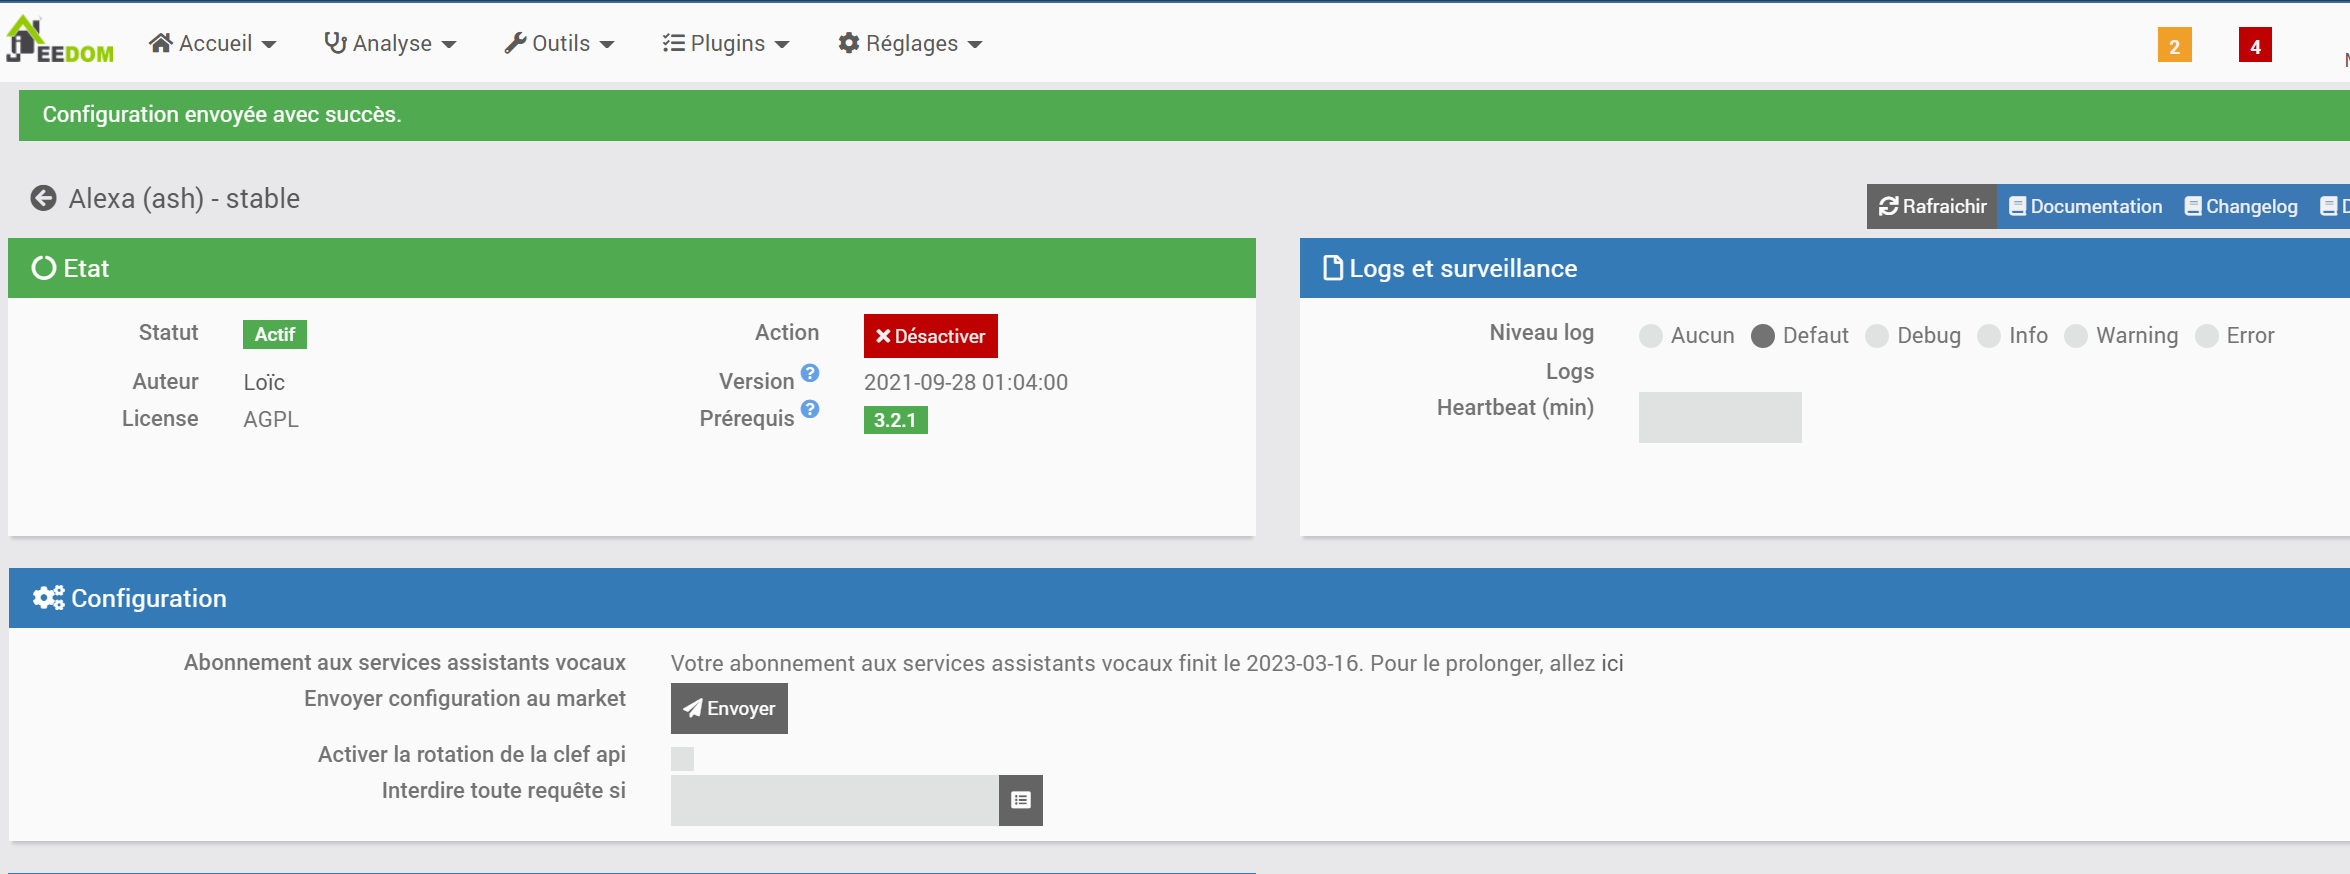Select the Info log level
This screenshot has width=2350, height=874.
click(1989, 336)
